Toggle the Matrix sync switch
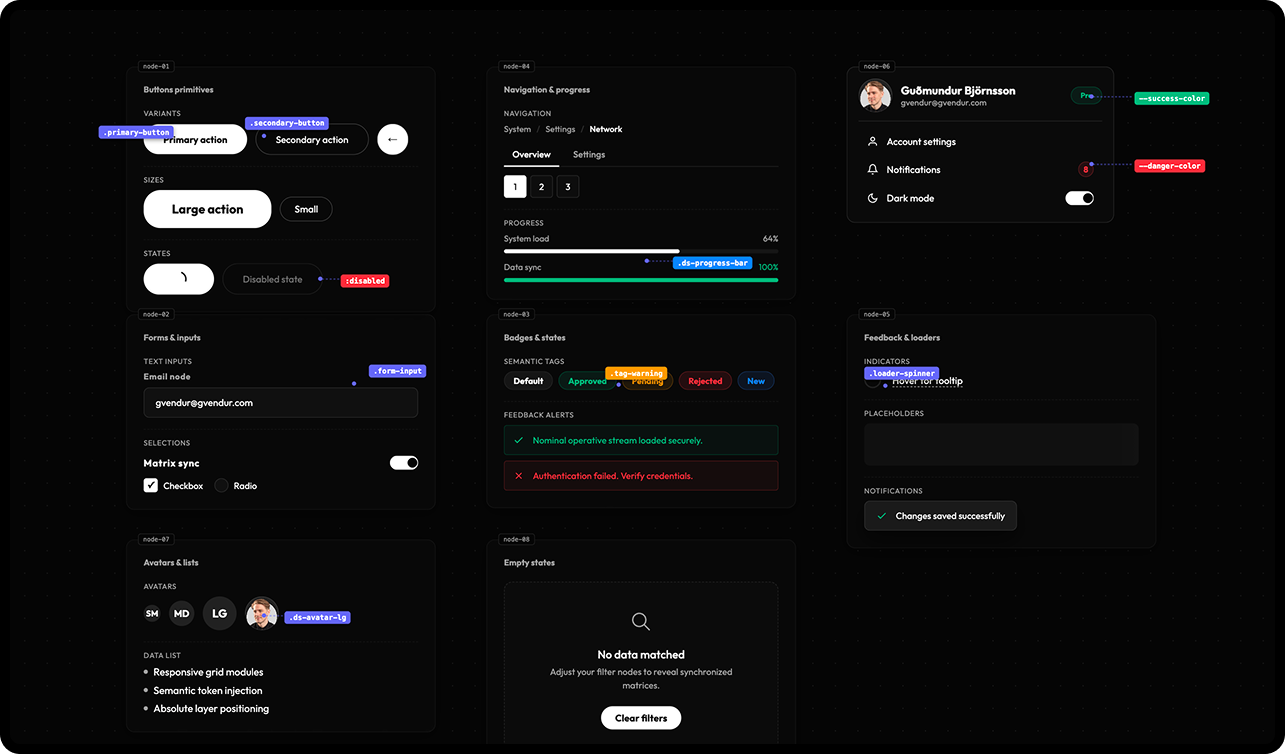Screen dimensions: 1285x754 (x=403, y=463)
